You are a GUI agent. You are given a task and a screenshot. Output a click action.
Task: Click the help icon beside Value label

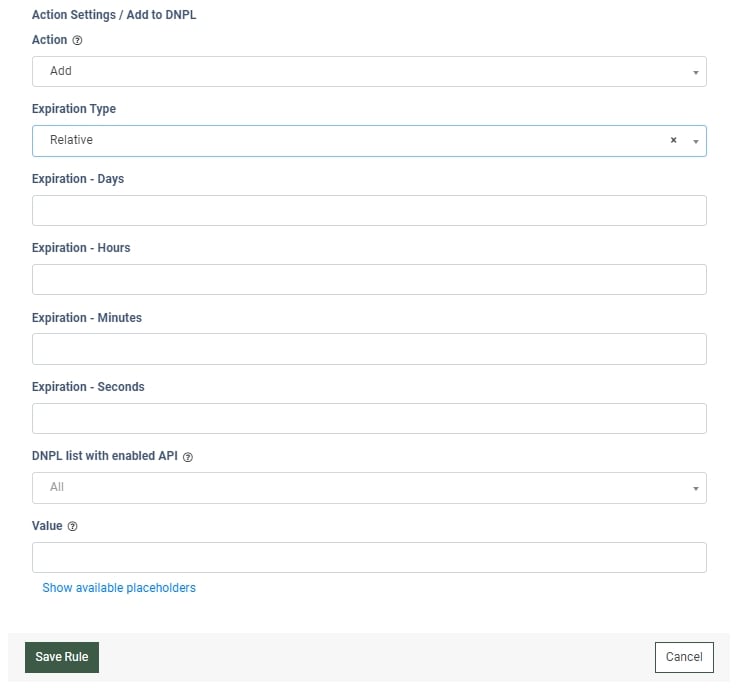click(73, 527)
